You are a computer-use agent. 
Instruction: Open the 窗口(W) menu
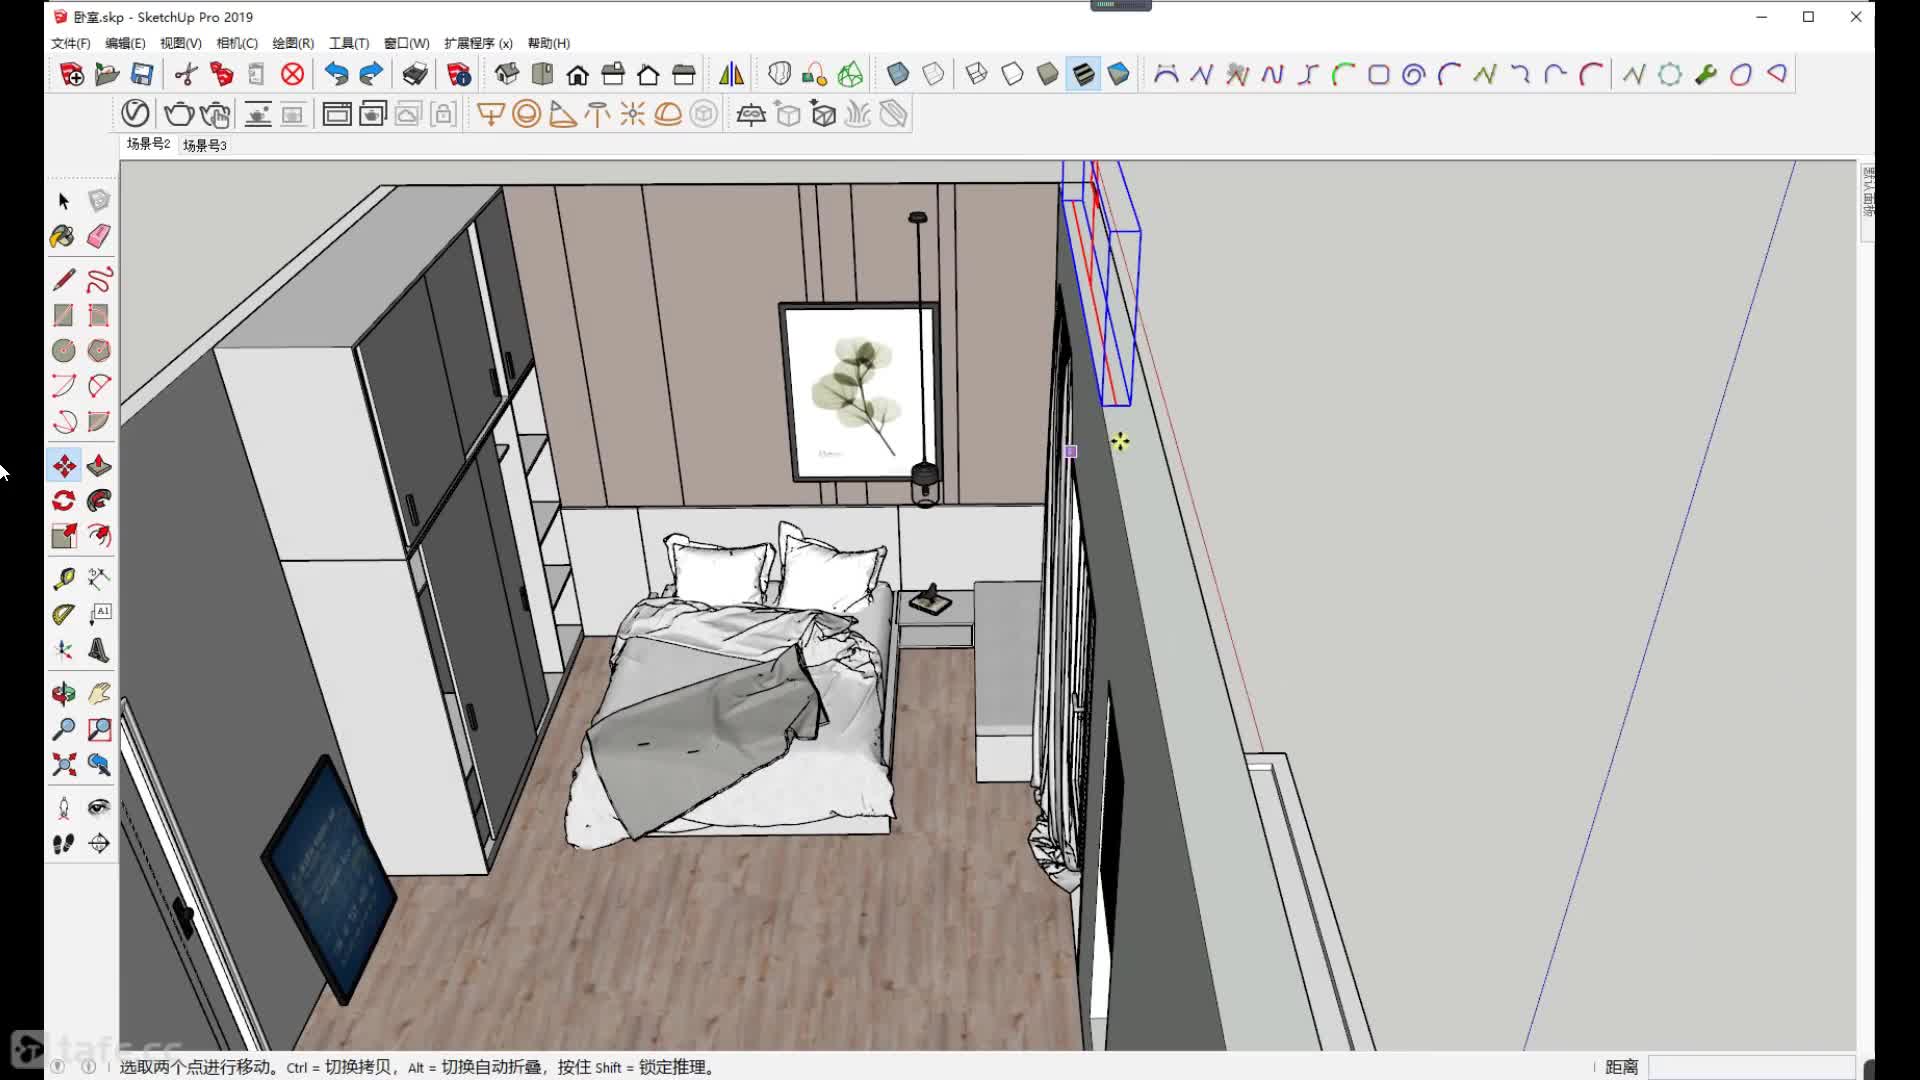(406, 43)
